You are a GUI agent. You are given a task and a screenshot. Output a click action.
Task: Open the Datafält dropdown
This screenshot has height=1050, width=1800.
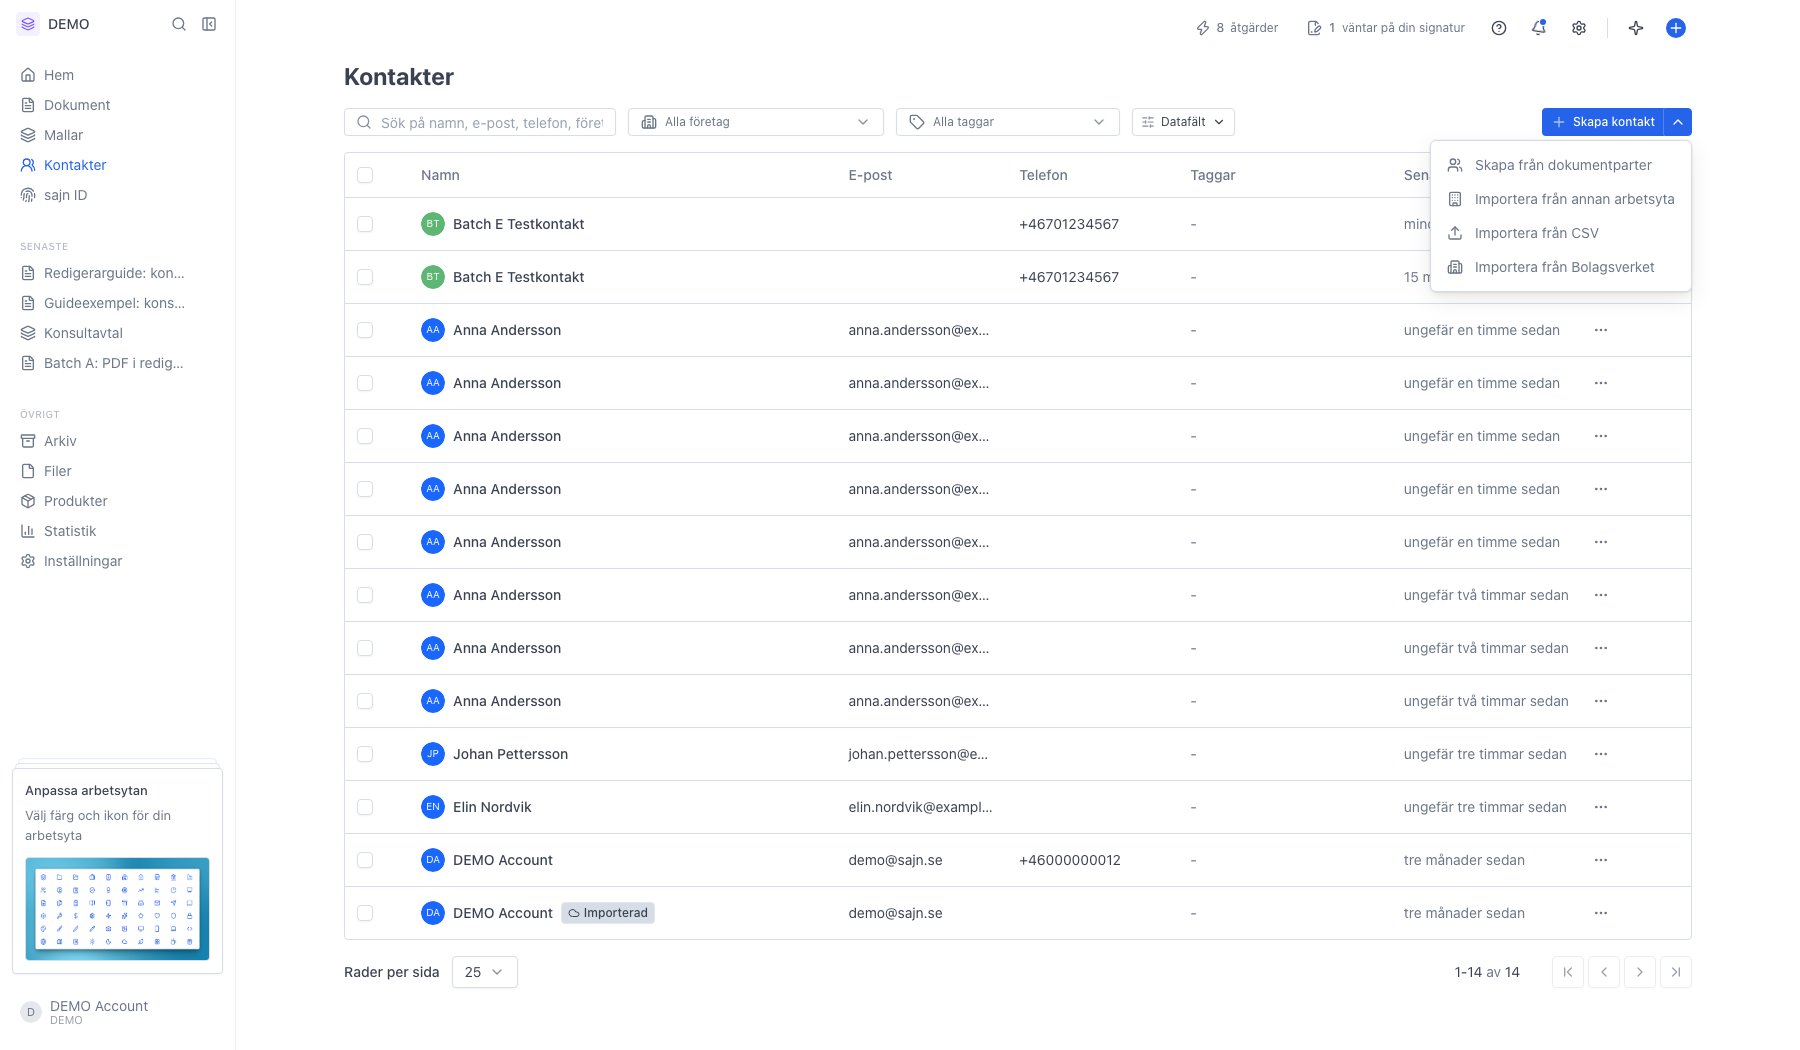[x=1183, y=122]
